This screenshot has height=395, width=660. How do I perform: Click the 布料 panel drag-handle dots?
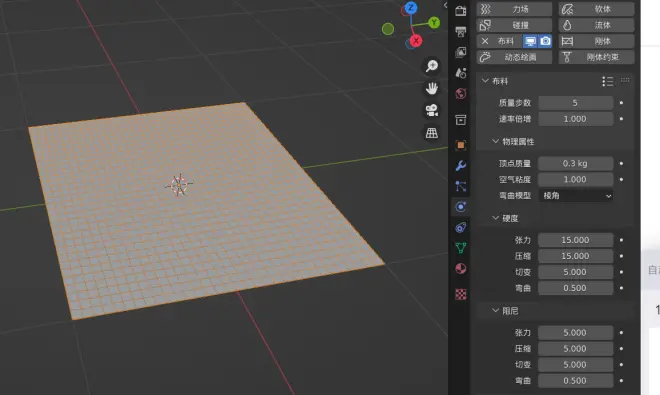click(625, 80)
